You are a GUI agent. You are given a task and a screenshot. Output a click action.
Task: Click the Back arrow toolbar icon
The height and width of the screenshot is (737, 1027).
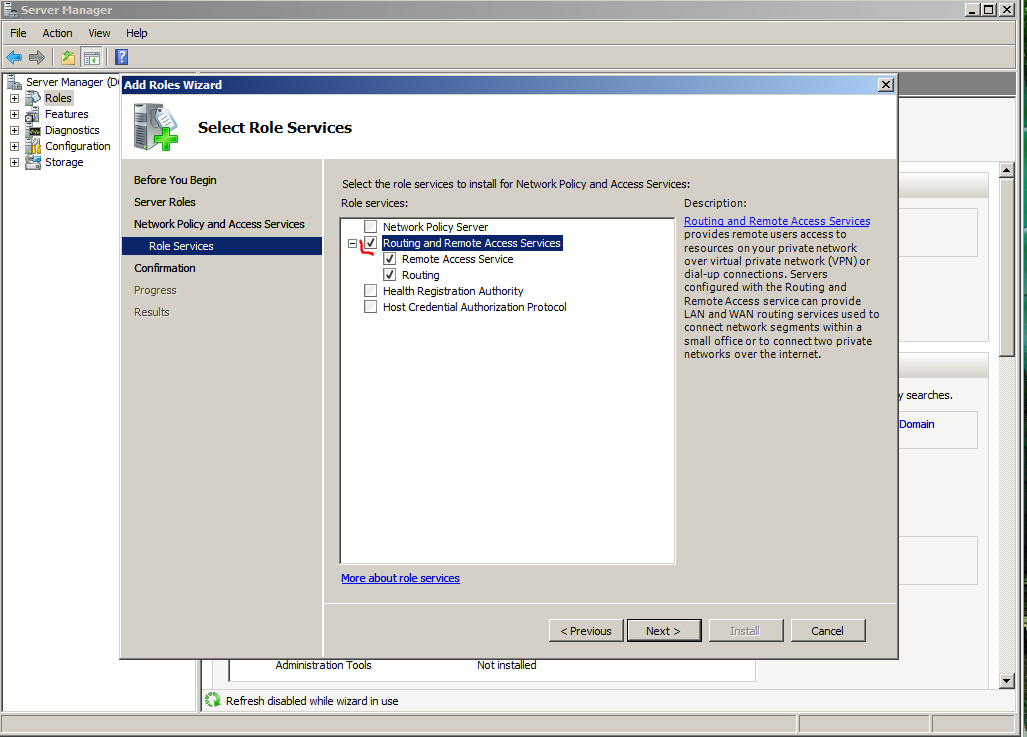14,58
